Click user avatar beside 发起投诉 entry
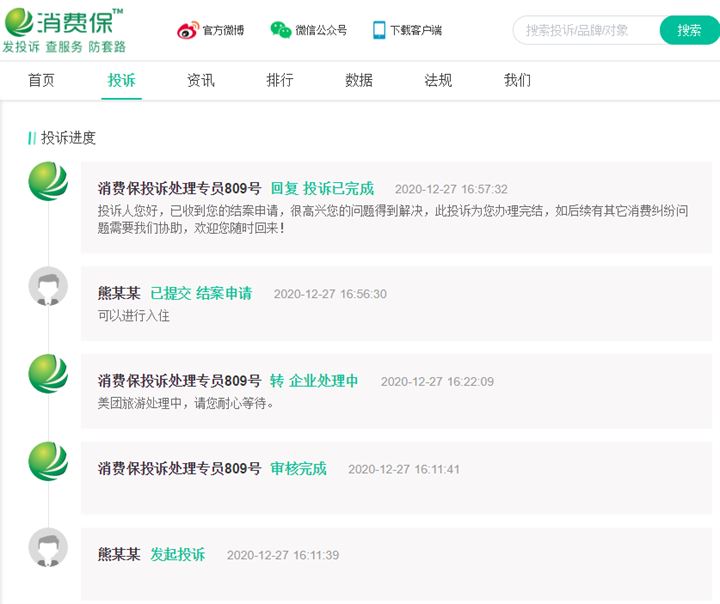The image size is (720, 604). [48, 548]
